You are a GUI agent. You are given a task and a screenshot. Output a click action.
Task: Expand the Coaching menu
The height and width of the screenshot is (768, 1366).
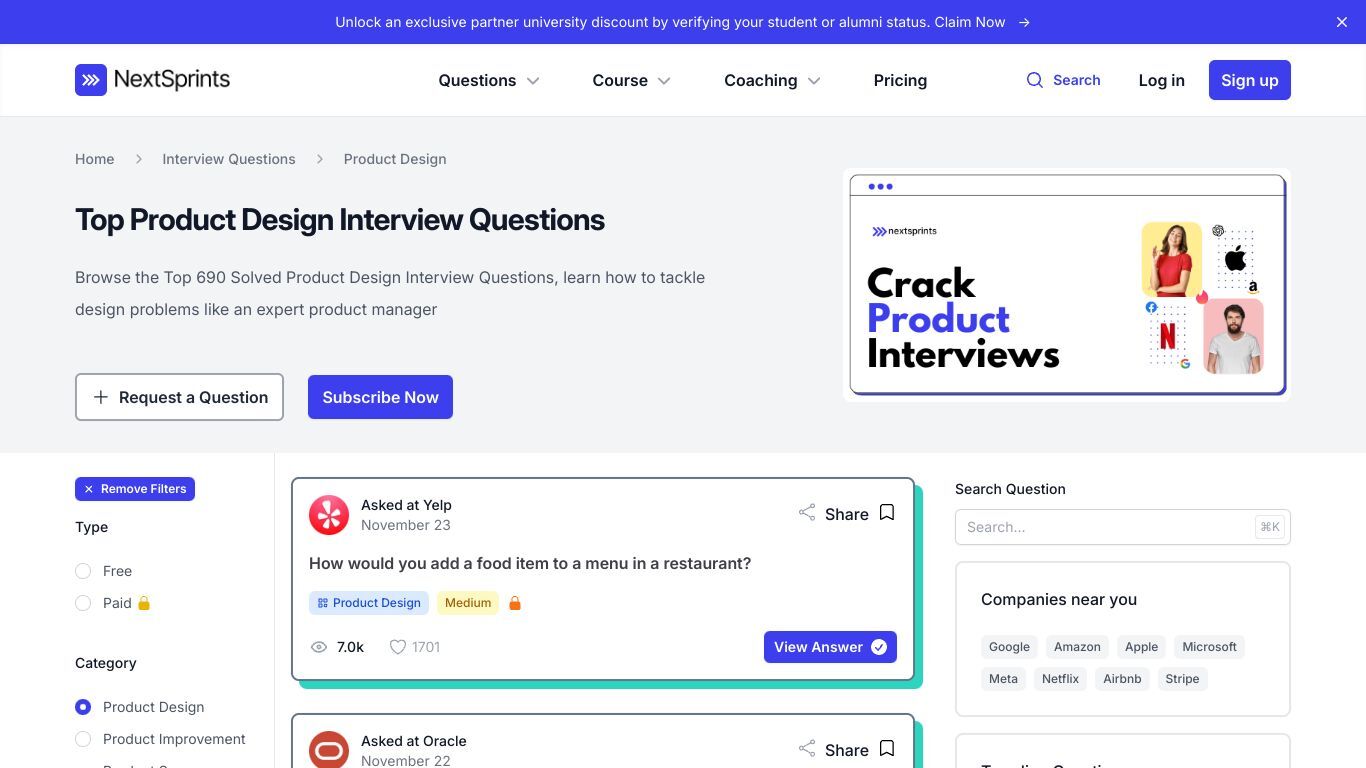click(772, 80)
